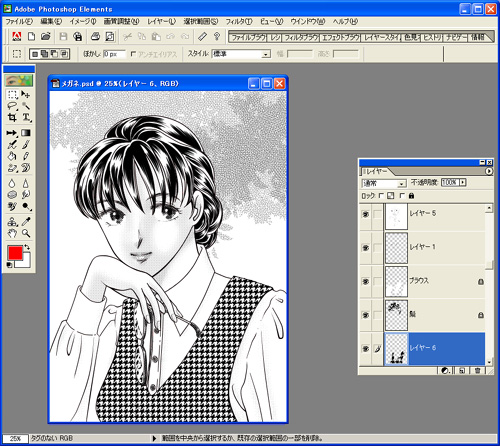This screenshot has width=500, height=446.
Task: Select the Magic Wand tool
Action: [26, 106]
